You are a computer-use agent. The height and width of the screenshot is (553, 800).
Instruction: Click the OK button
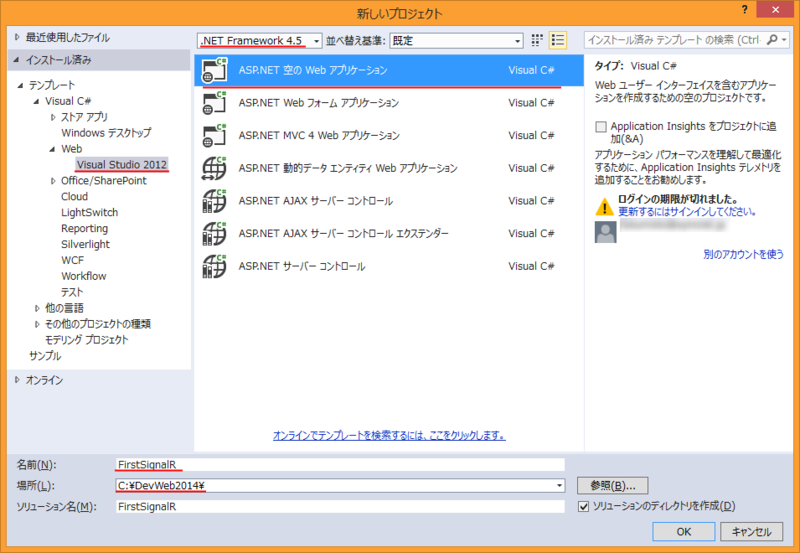coord(684,532)
